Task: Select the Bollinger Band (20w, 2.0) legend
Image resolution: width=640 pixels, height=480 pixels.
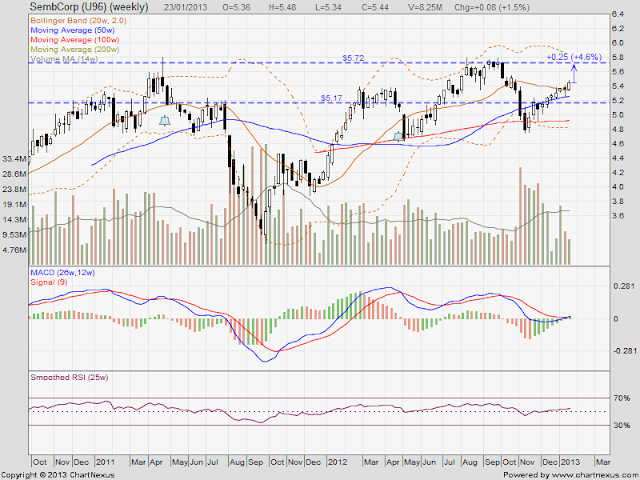Action: [x=78, y=20]
